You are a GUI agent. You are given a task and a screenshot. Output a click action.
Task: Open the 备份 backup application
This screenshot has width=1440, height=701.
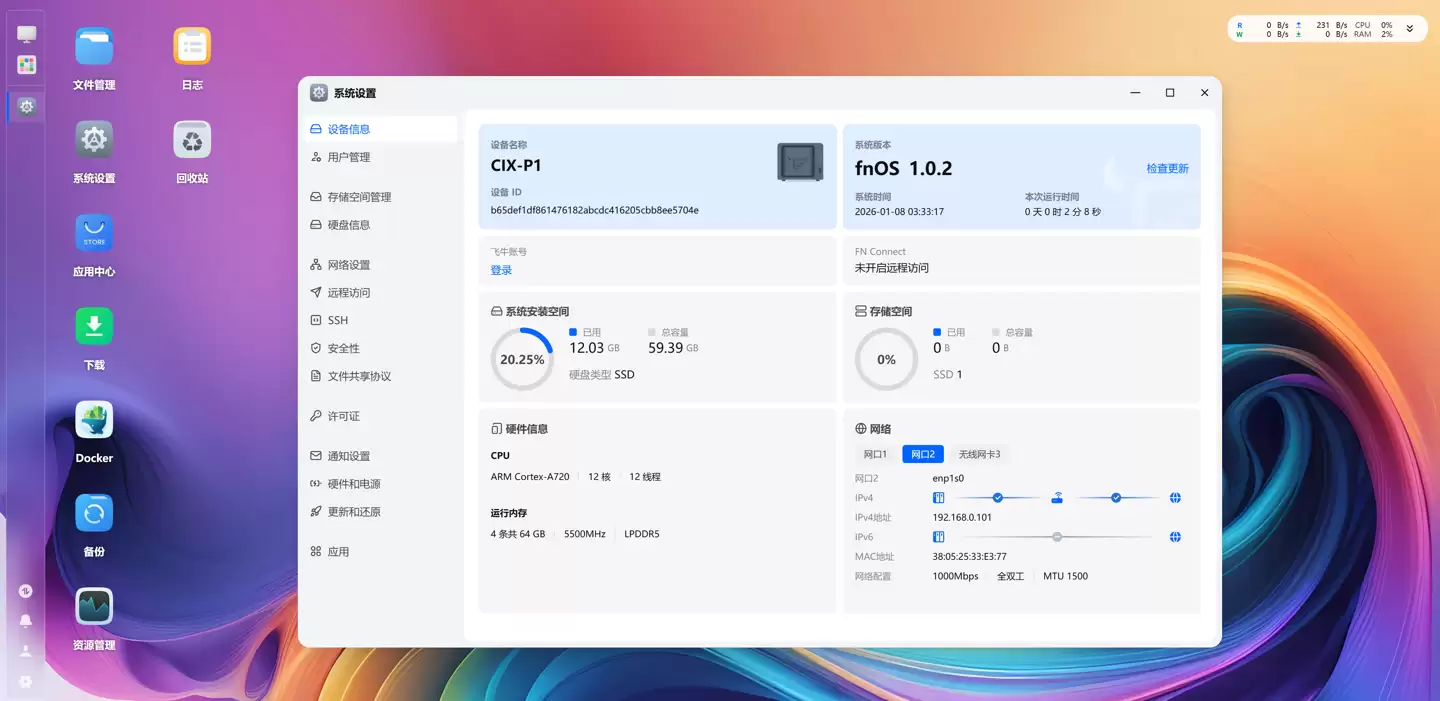[x=93, y=512]
